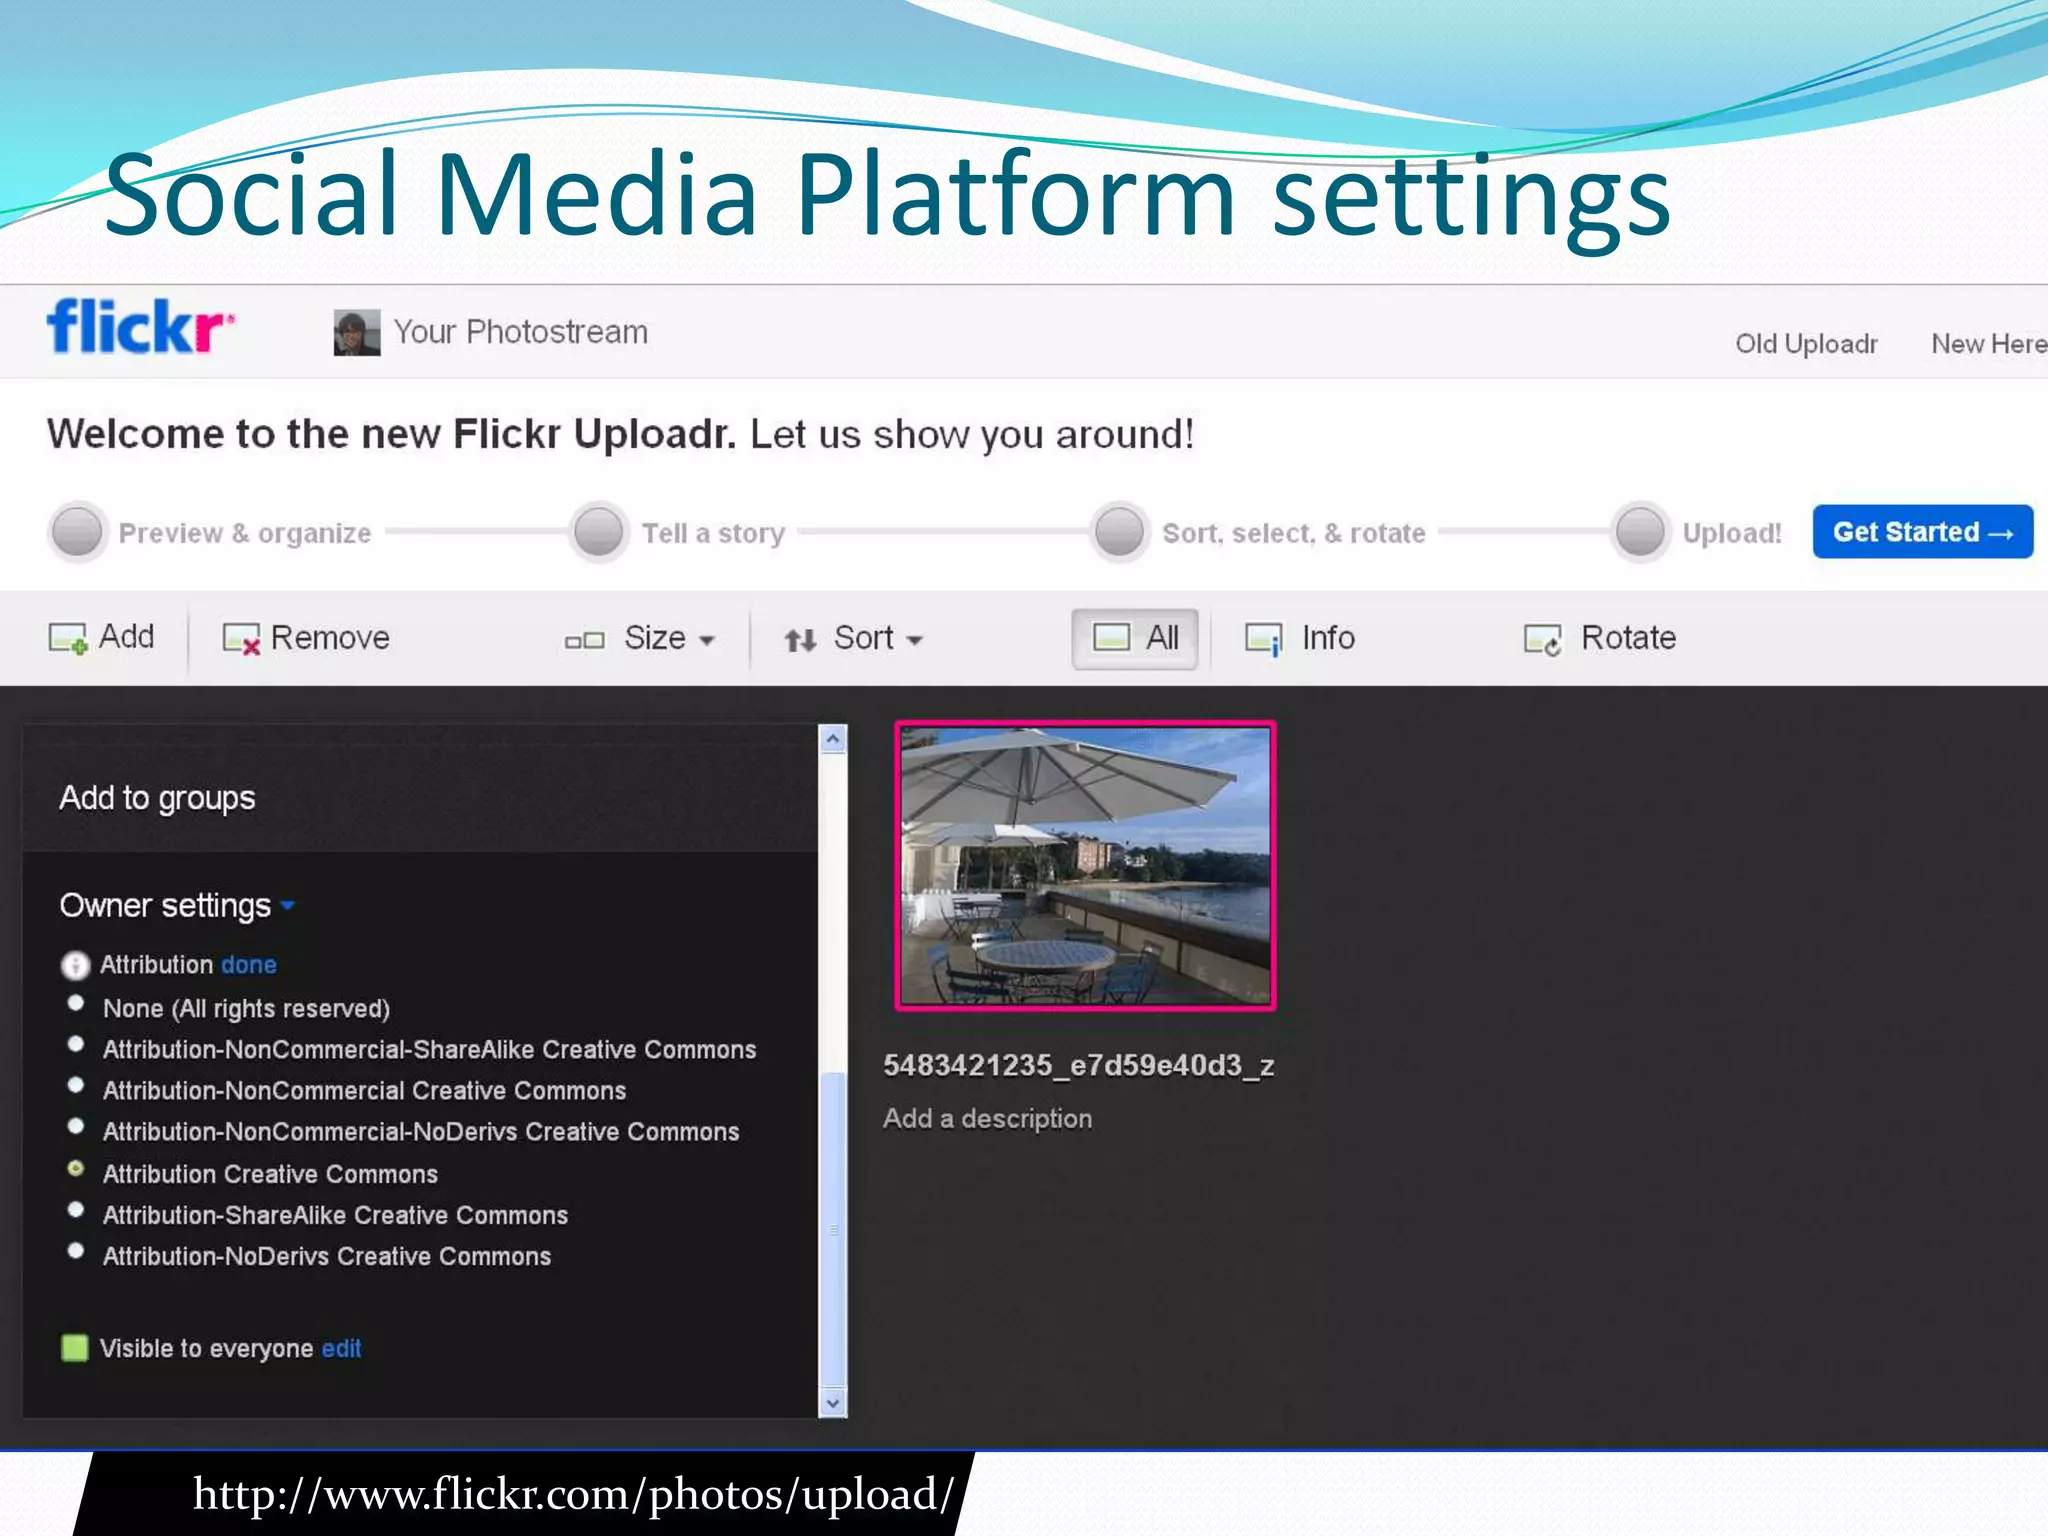
Task: Click done next to Attribution
Action: pyautogui.click(x=249, y=965)
